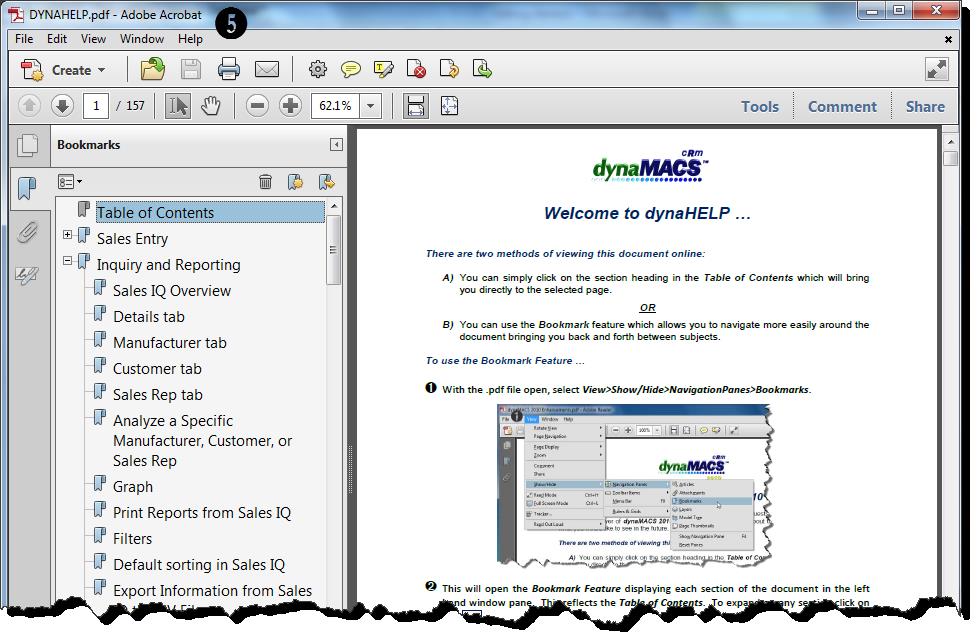Click the Save floppy disk icon
978x642 pixels.
pos(191,69)
